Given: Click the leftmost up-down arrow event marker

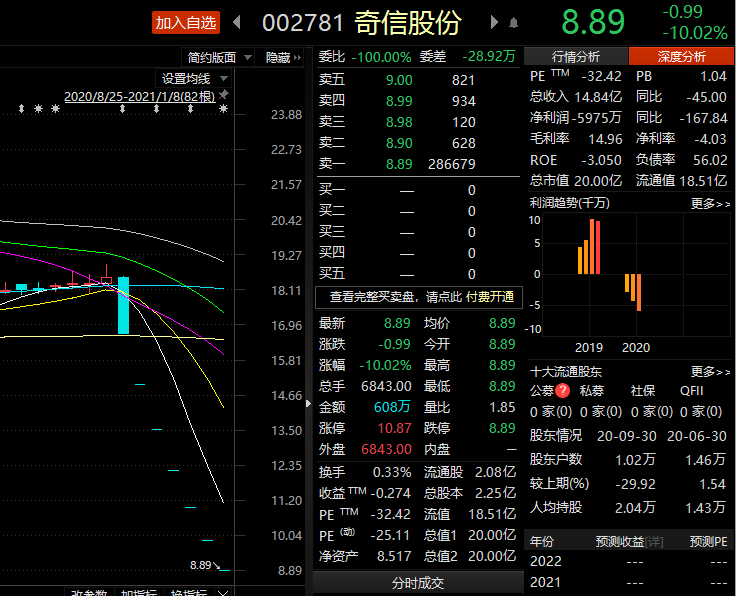Looking at the screenshot, I should point(21,109).
